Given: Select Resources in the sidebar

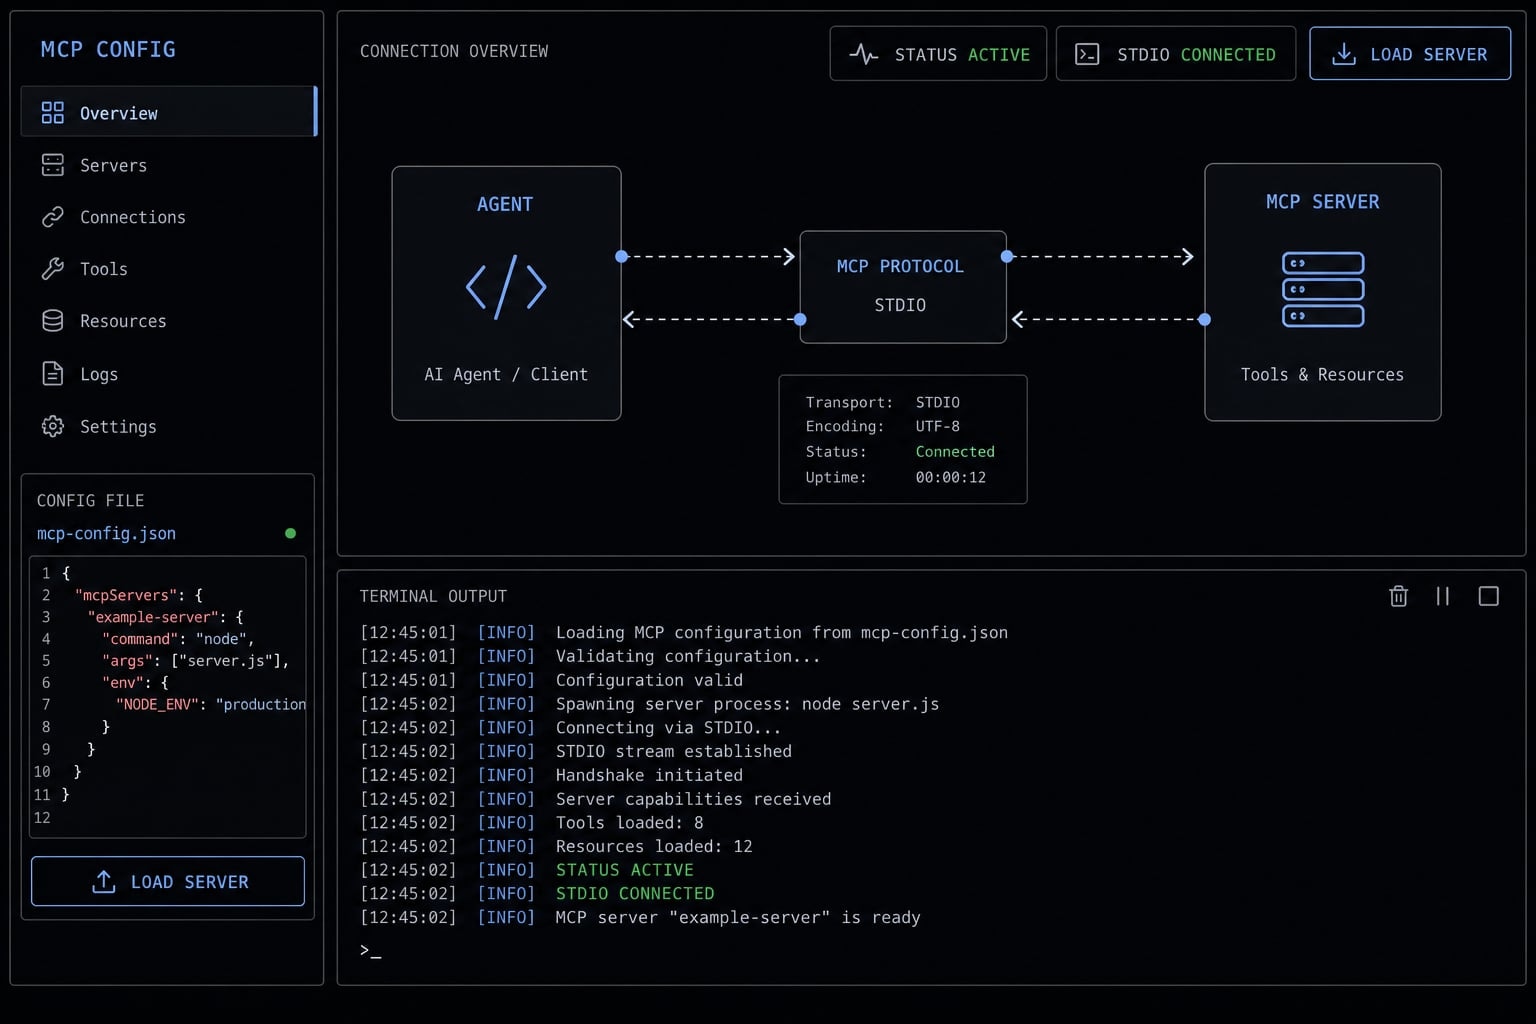Looking at the screenshot, I should (169, 321).
